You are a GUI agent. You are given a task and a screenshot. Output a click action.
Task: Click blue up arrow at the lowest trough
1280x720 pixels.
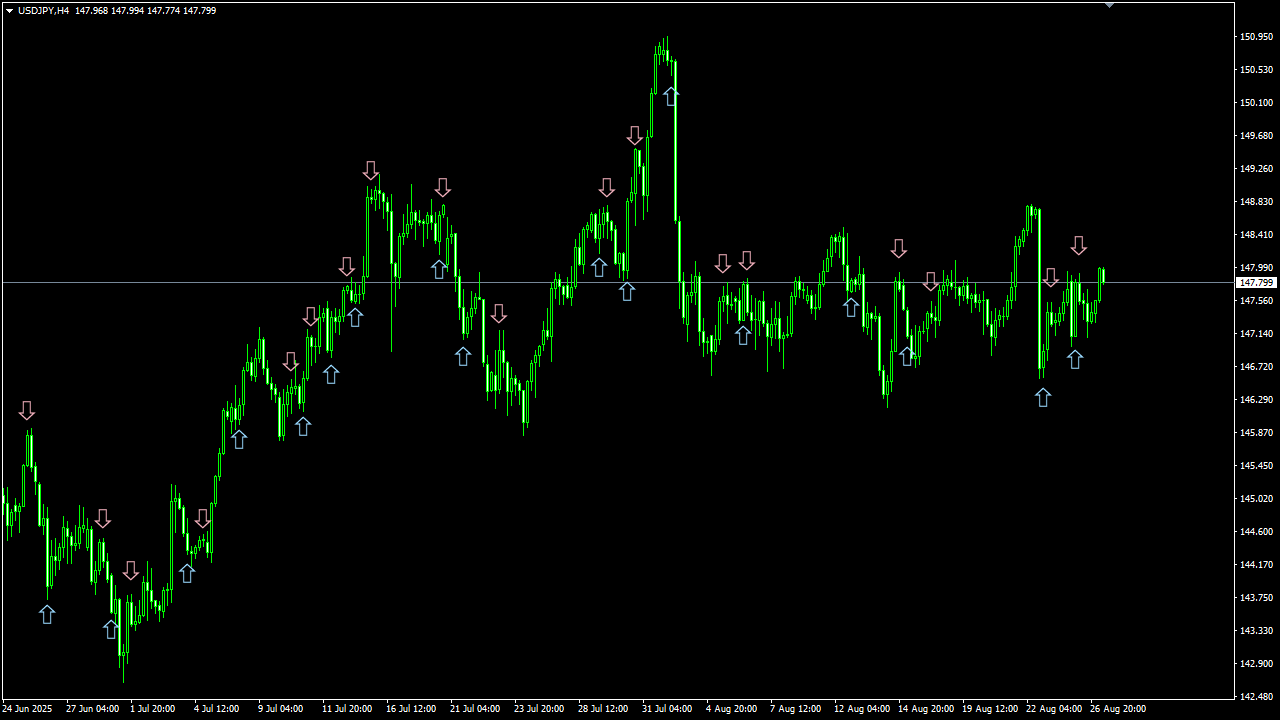[111, 629]
